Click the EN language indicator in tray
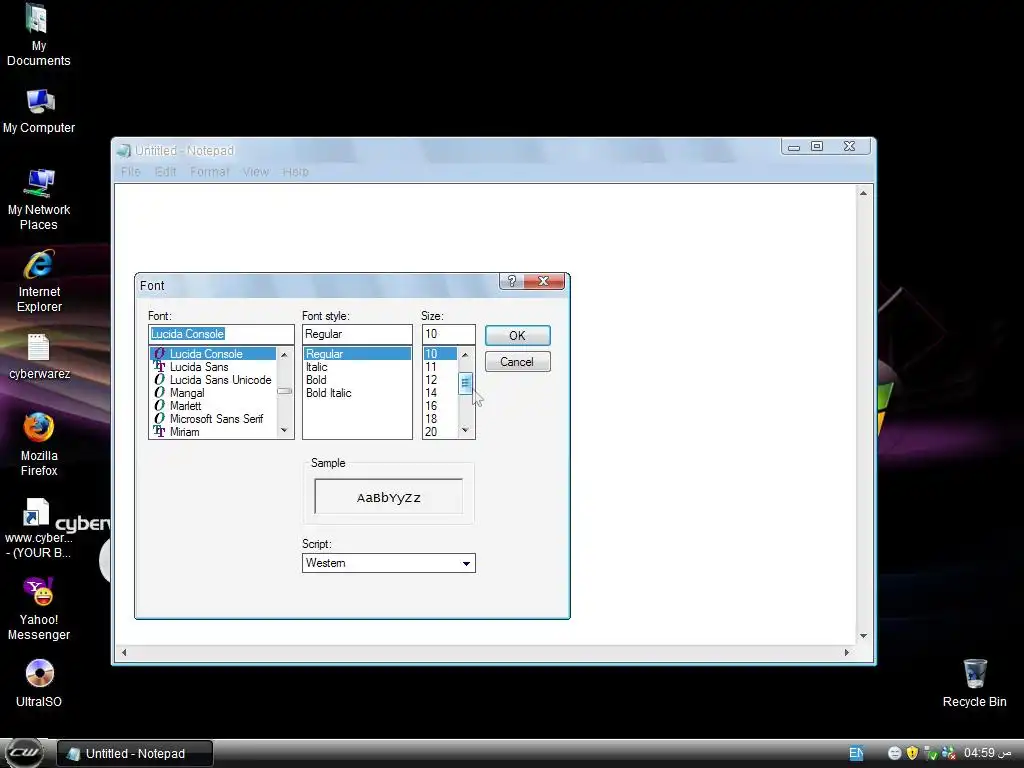The height and width of the screenshot is (768, 1024). click(x=856, y=753)
